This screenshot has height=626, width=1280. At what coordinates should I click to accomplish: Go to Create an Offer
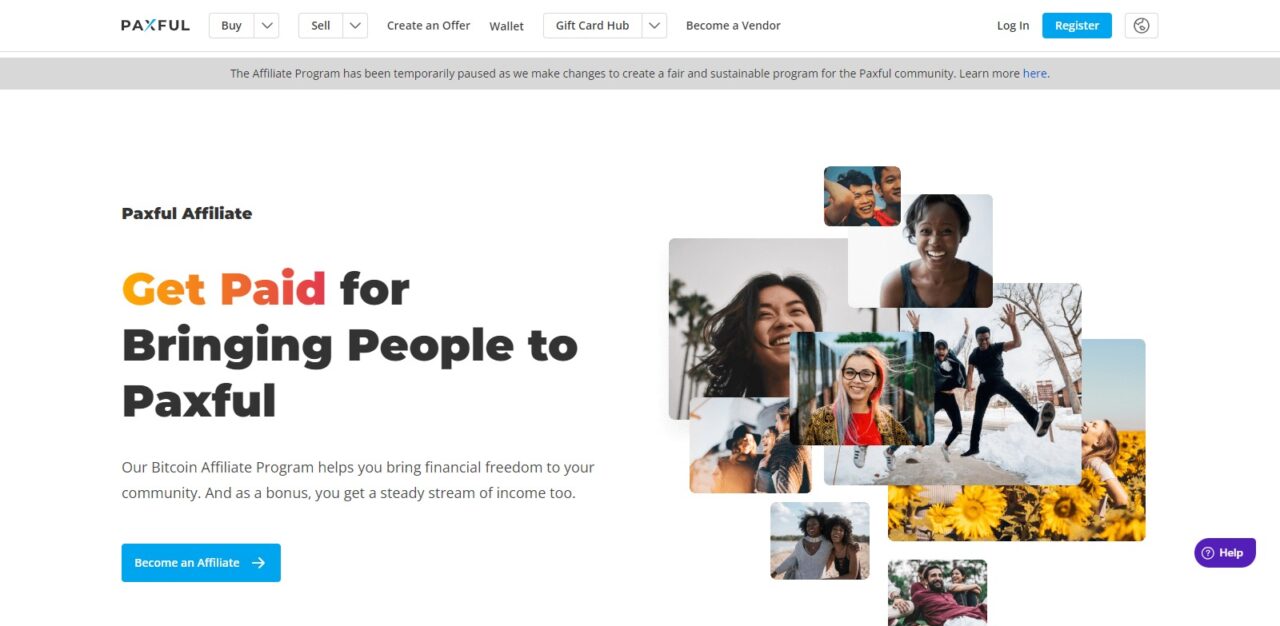428,25
